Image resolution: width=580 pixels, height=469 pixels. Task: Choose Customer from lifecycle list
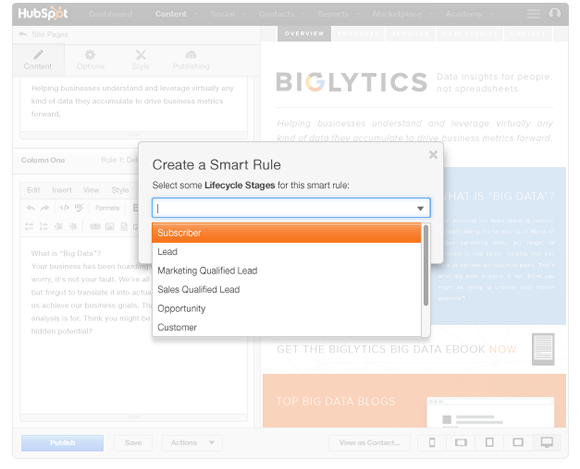pyautogui.click(x=286, y=327)
